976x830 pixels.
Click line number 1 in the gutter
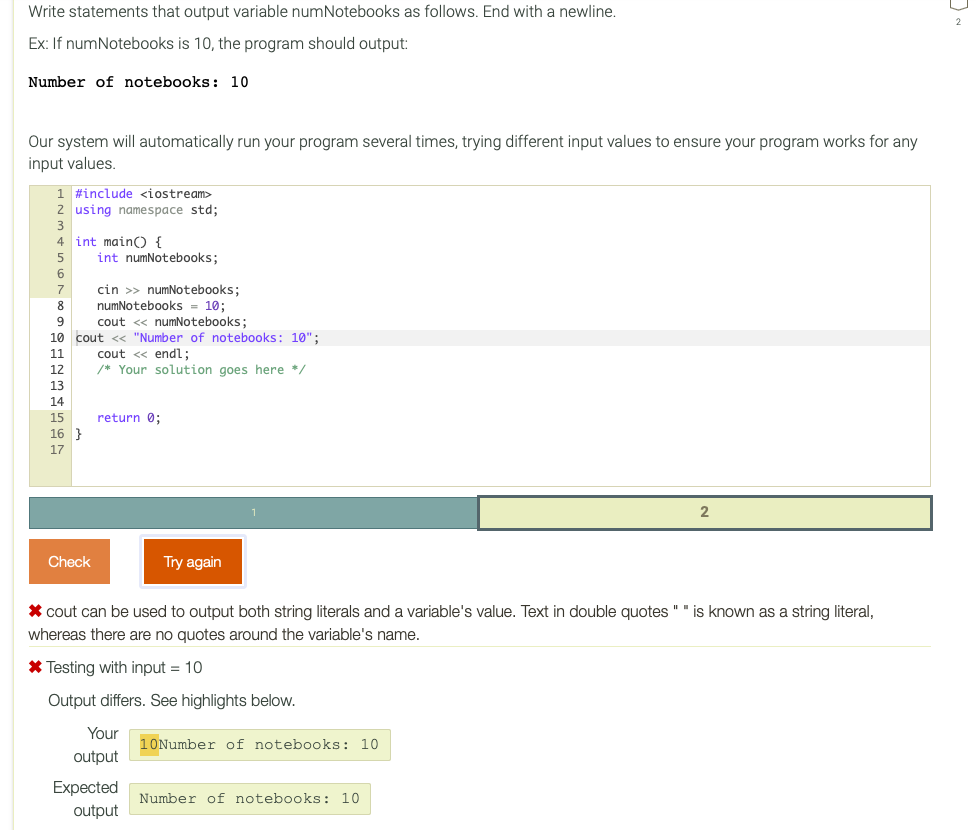59,193
